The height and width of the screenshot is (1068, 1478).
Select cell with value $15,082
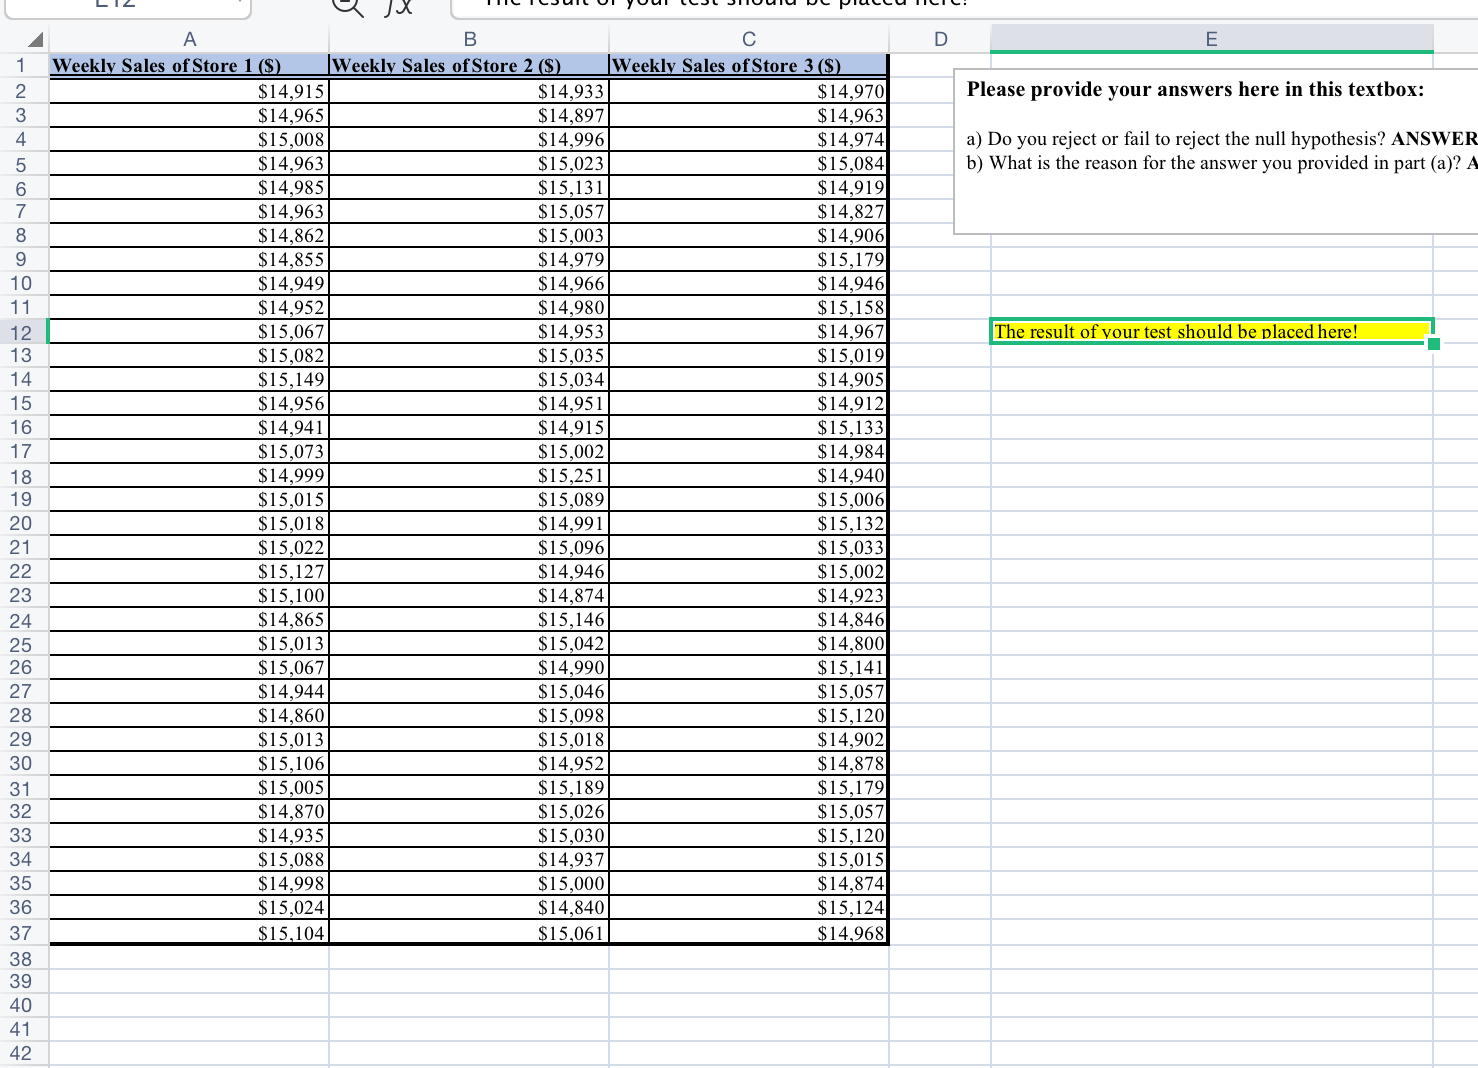coord(189,355)
